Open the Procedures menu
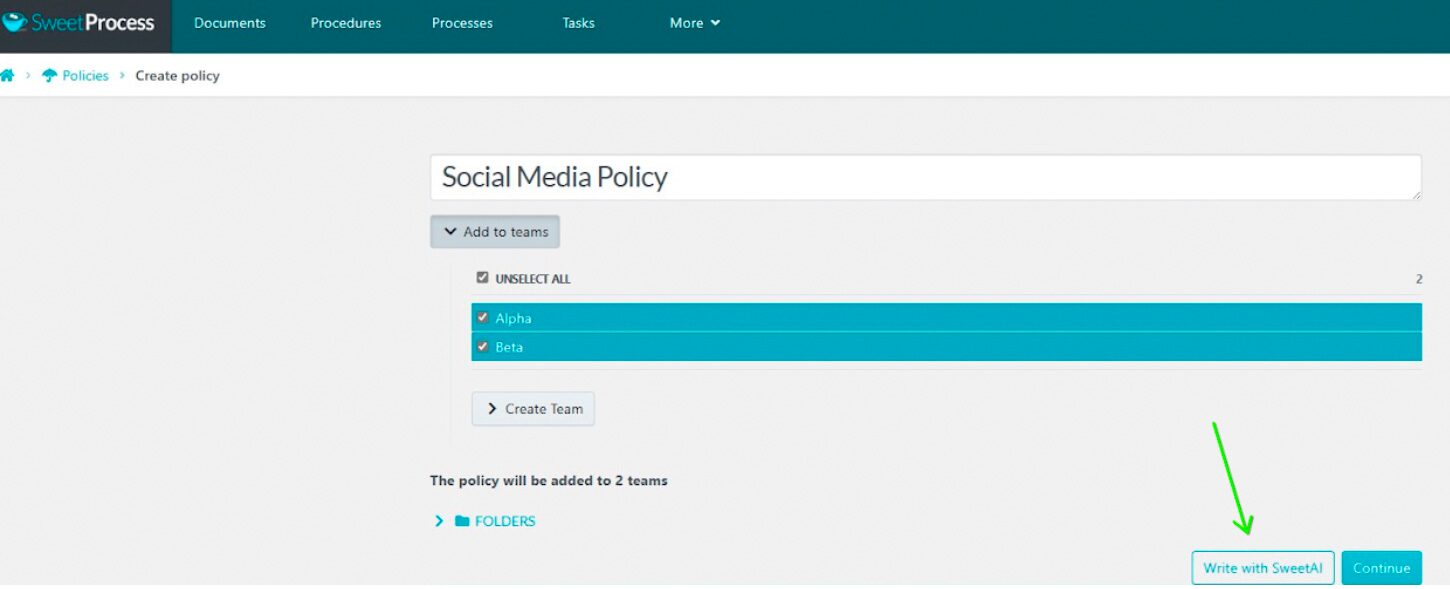The width and height of the screenshot is (1450, 589). coord(345,22)
